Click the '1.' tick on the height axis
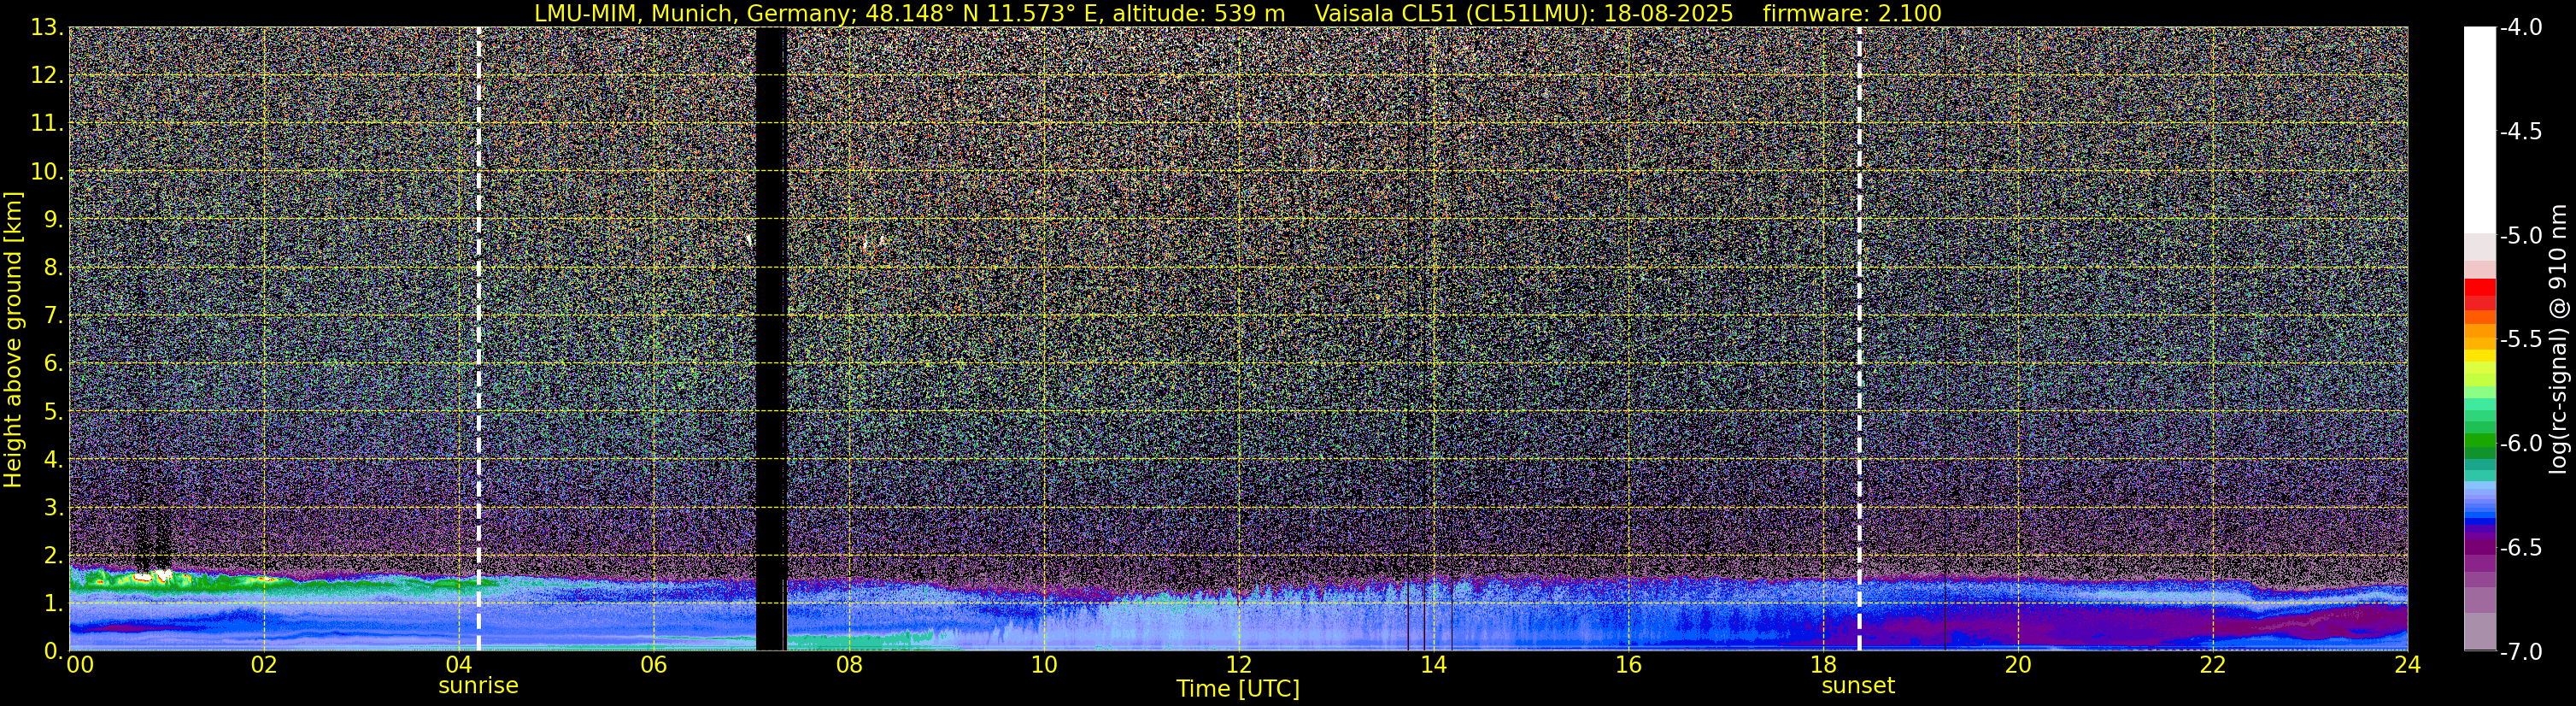Viewport: 2576px width, 706px height. [x=54, y=604]
